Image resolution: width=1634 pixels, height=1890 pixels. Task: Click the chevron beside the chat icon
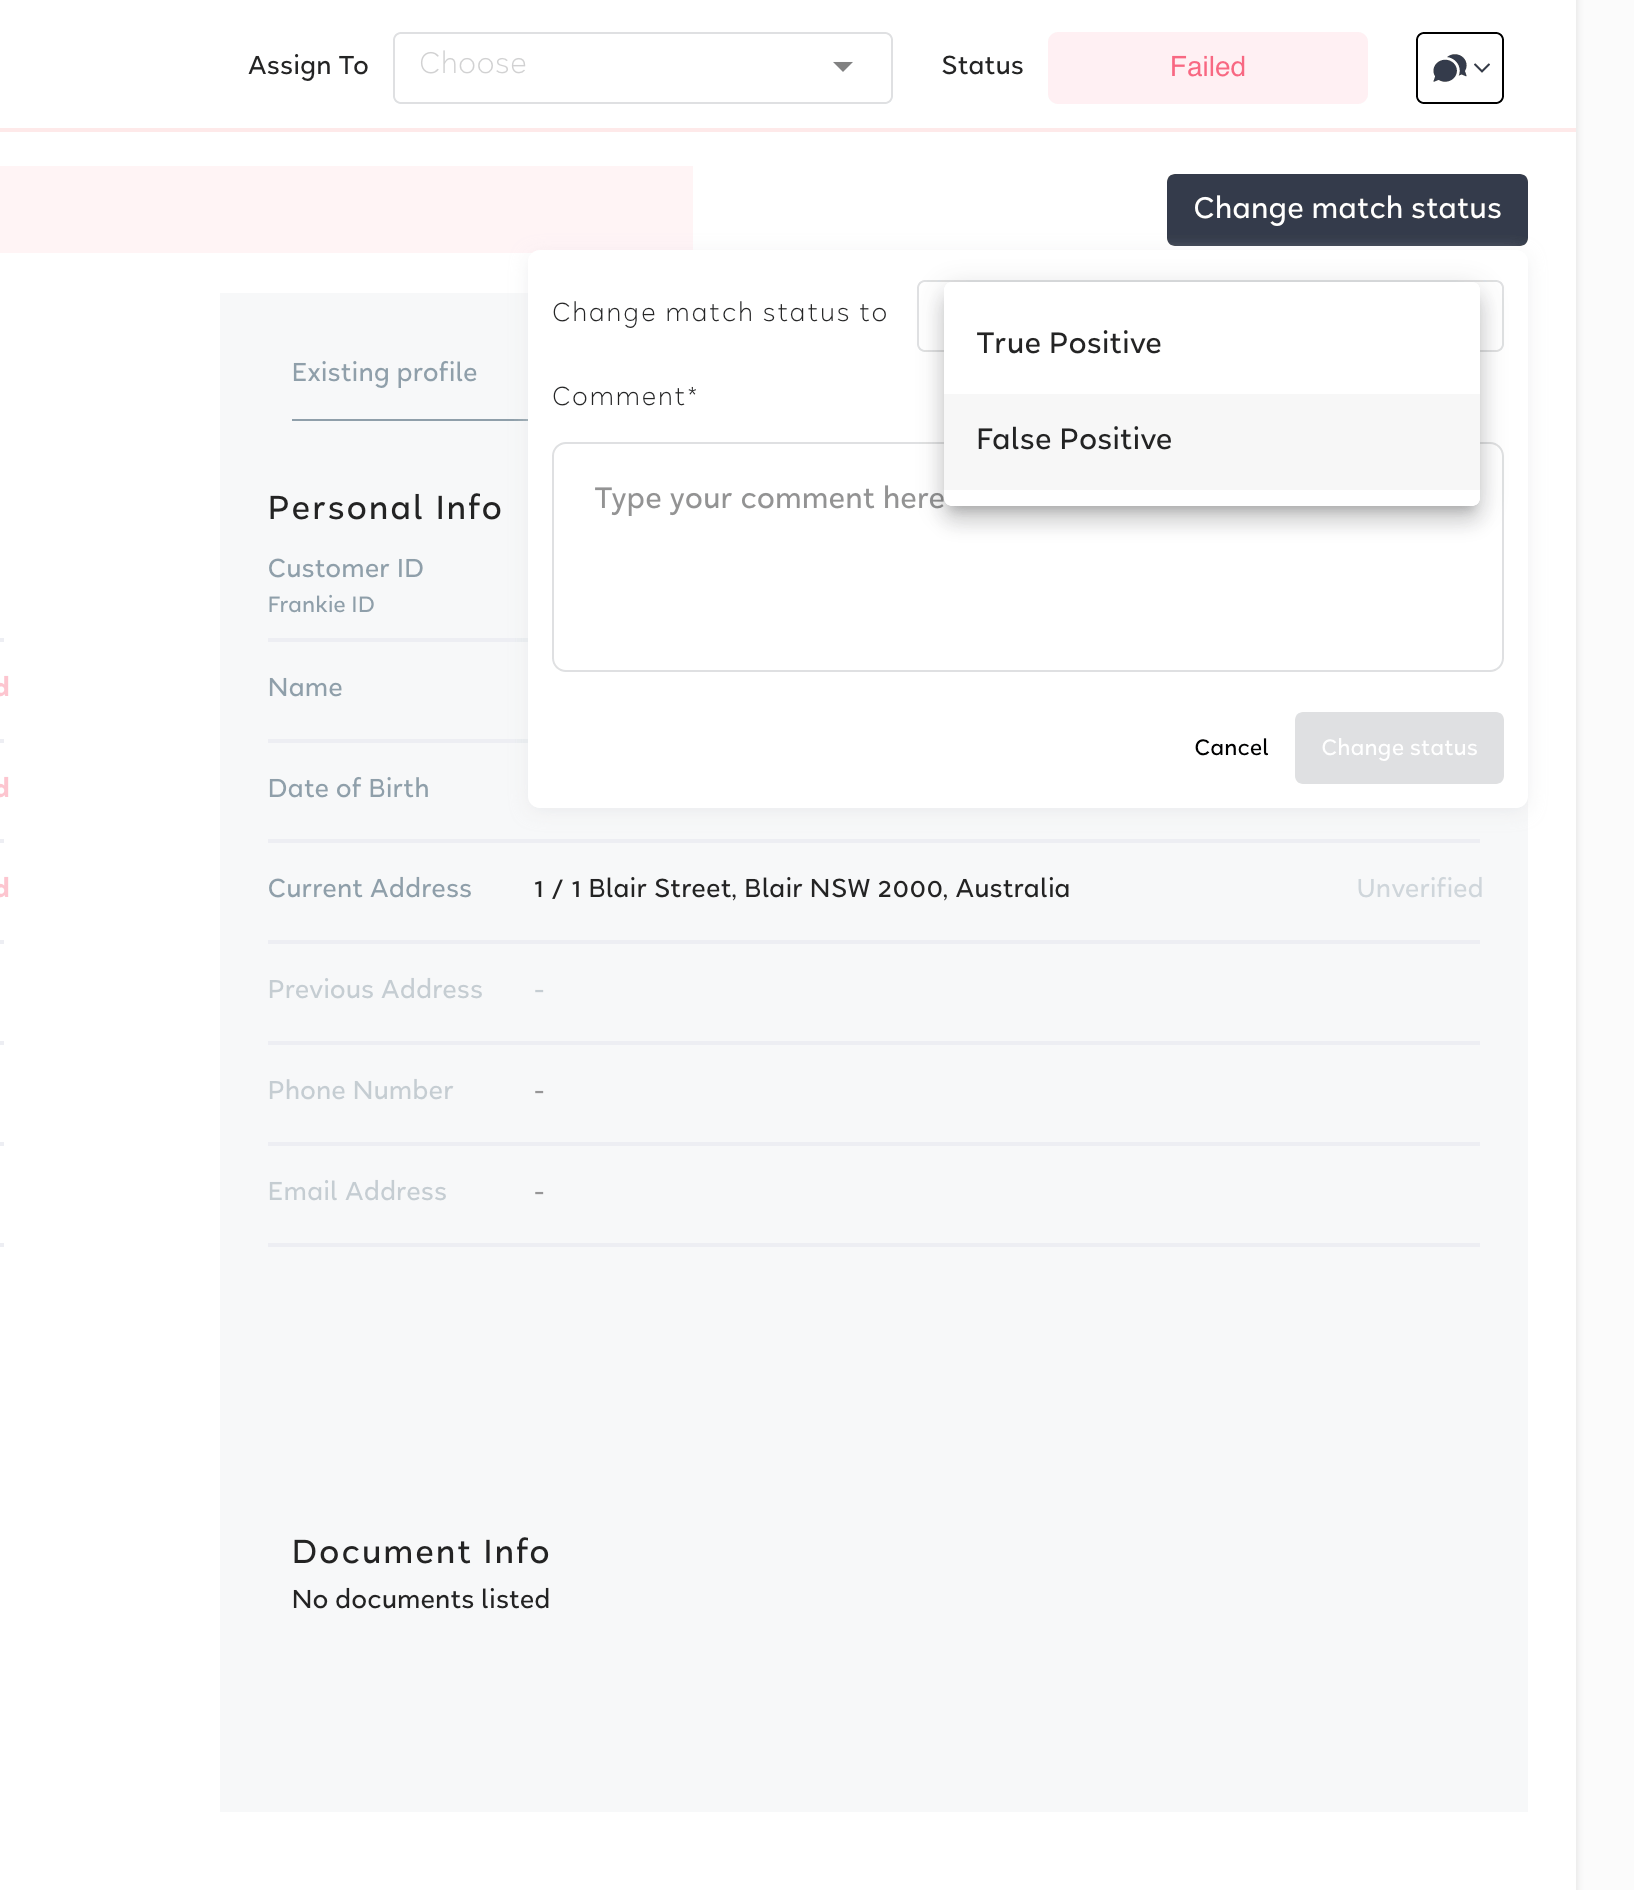pyautogui.click(x=1483, y=68)
